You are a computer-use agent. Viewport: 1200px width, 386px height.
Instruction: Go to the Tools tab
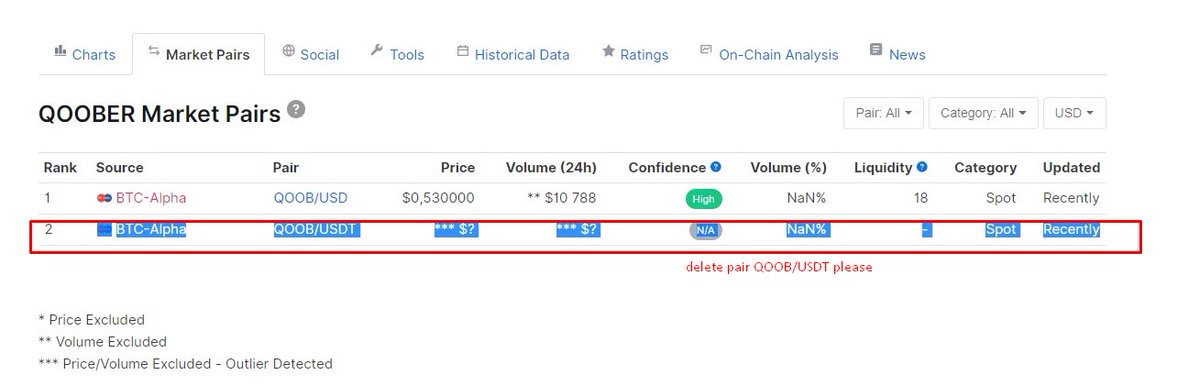tap(397, 54)
